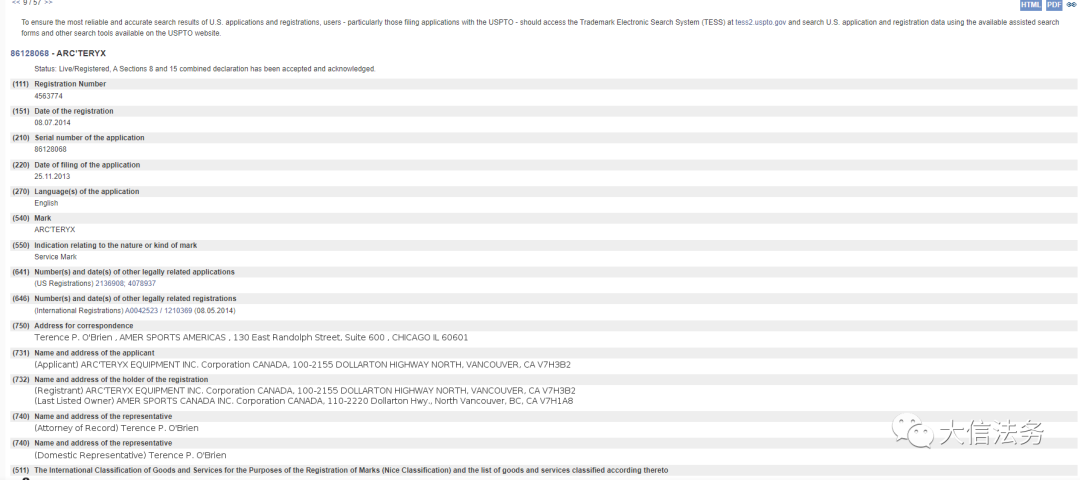The width and height of the screenshot is (1080, 480).
Task: Select filing date 25.11.2013
Action: point(52,176)
